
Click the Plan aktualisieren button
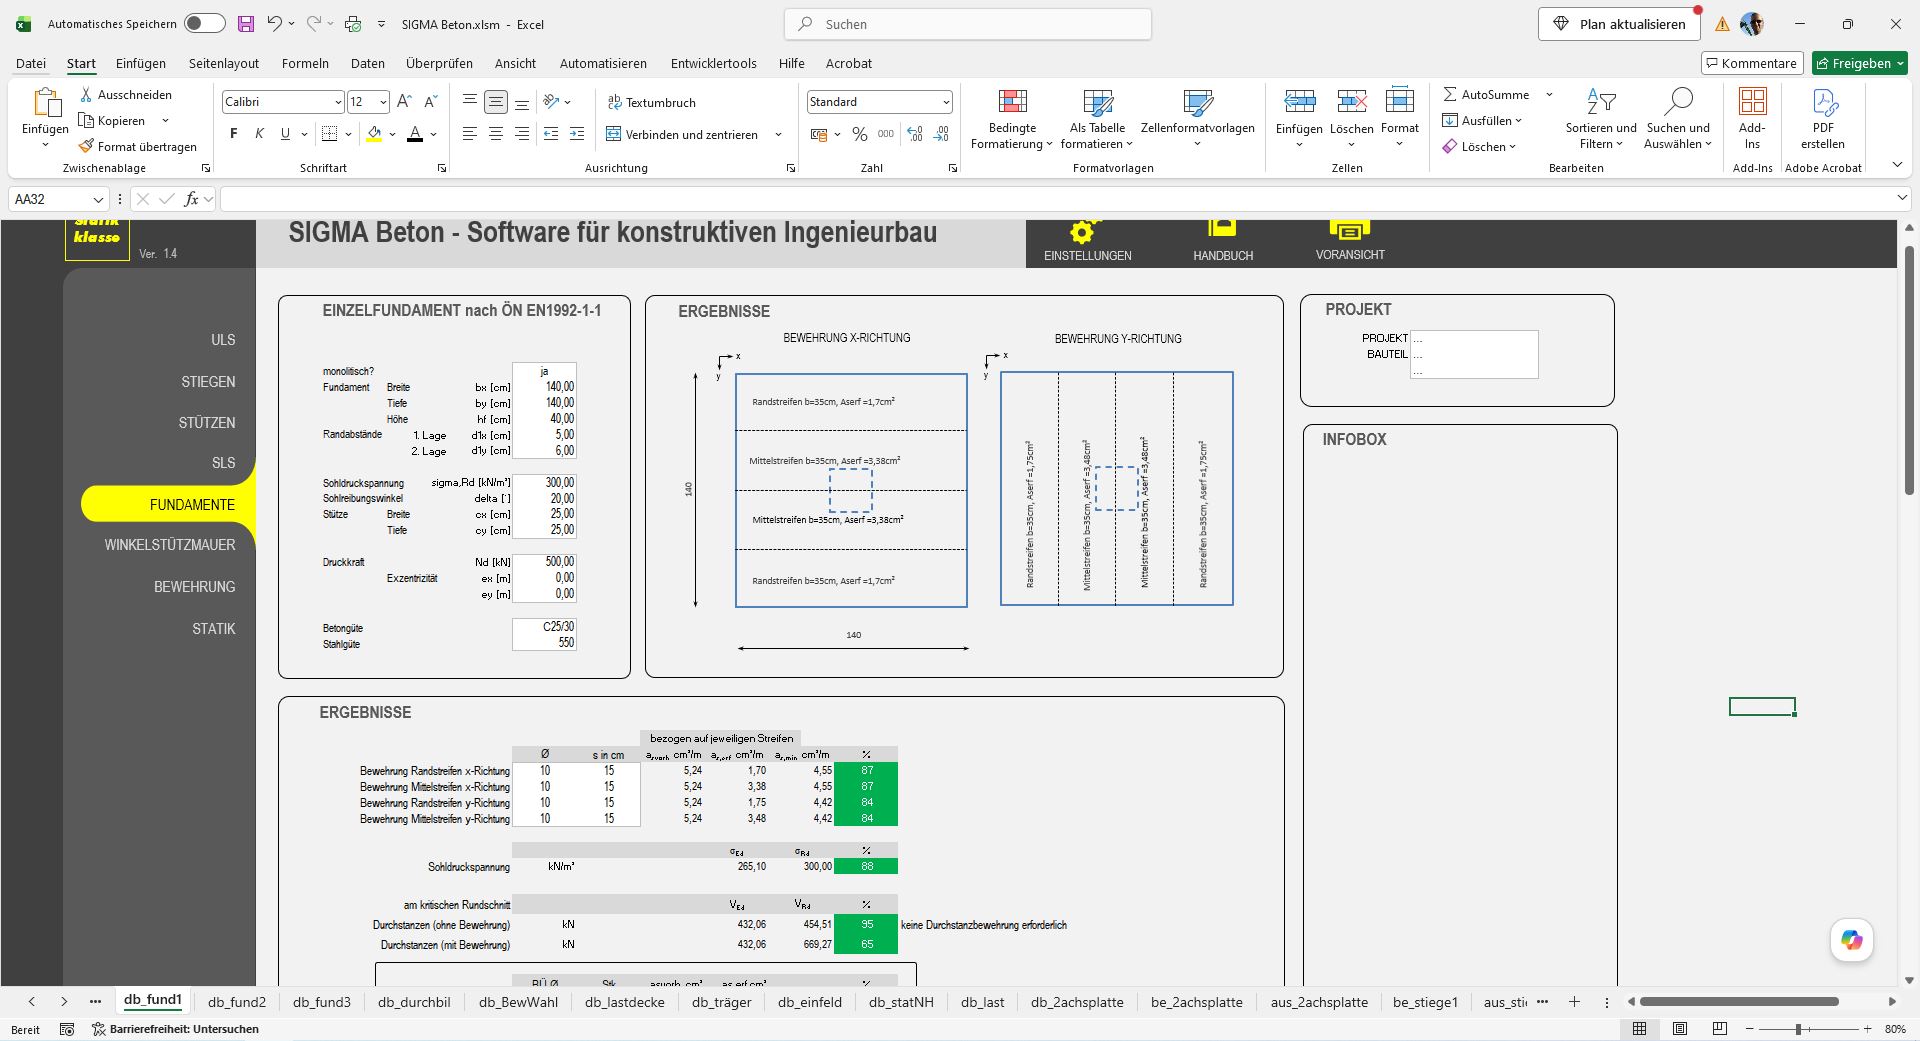(1619, 24)
